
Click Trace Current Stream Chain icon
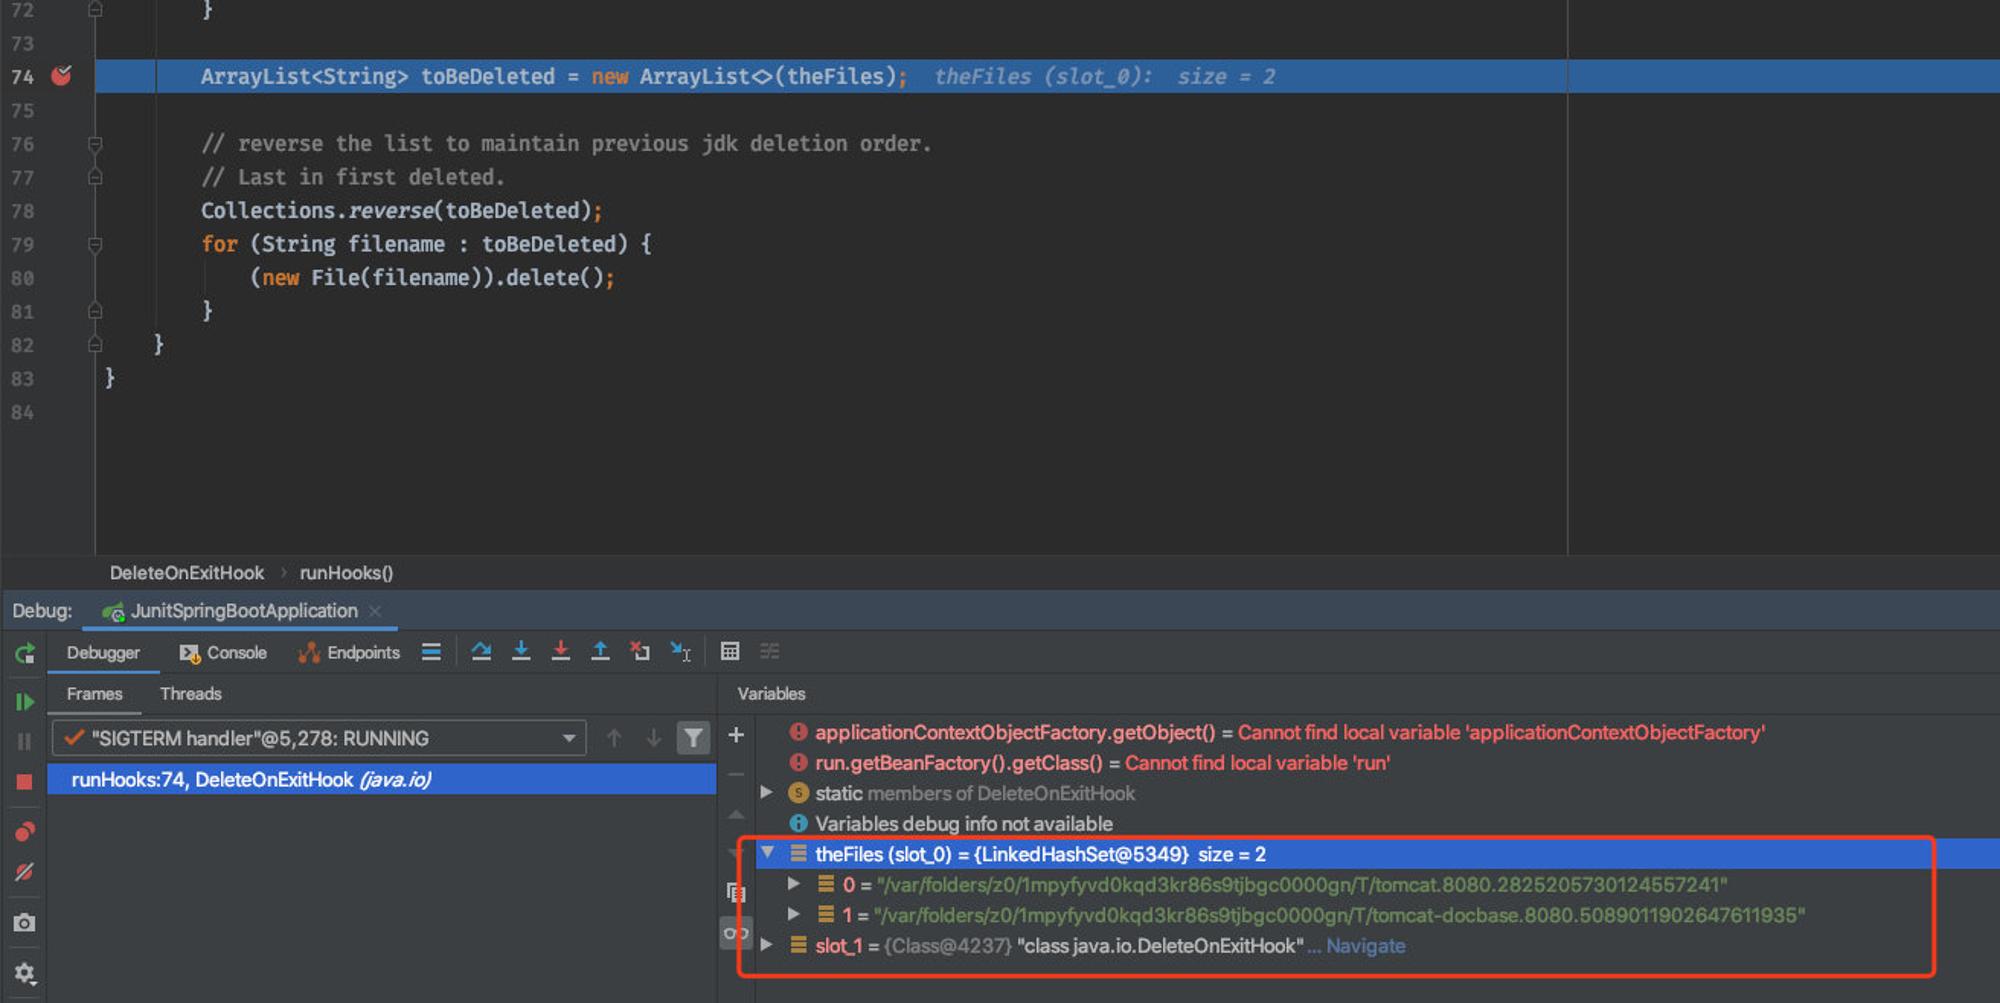[x=770, y=652]
